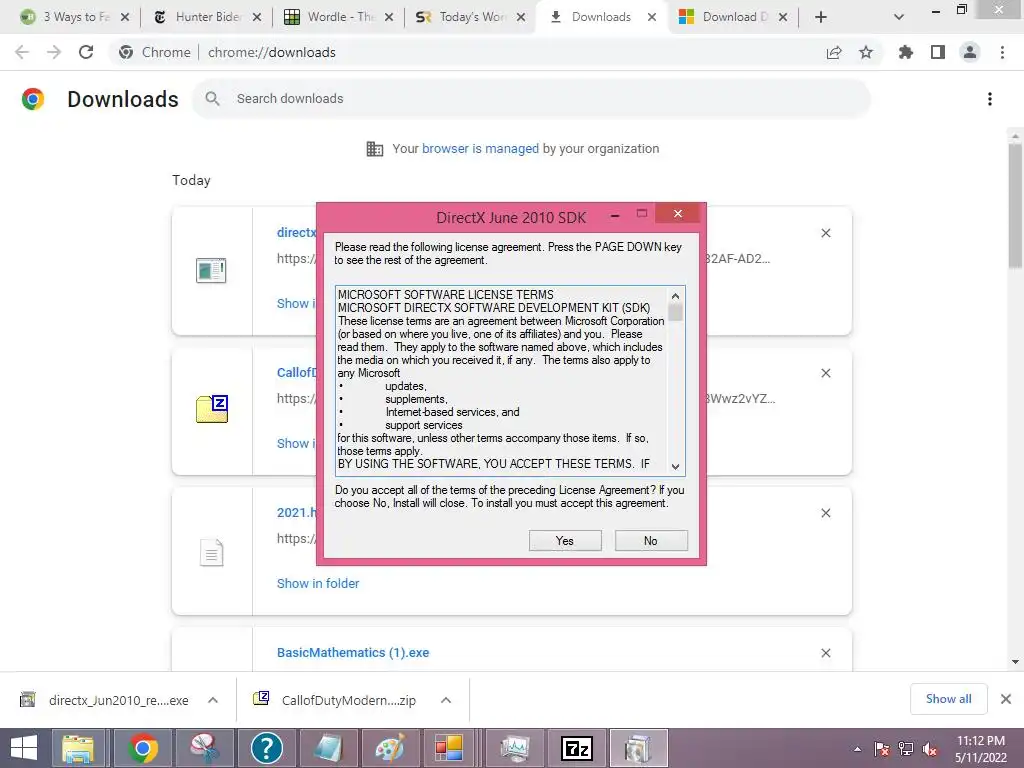Viewport: 1024px width, 768px height.
Task: Open the Snipping Tool taskbar icon
Action: (x=204, y=748)
